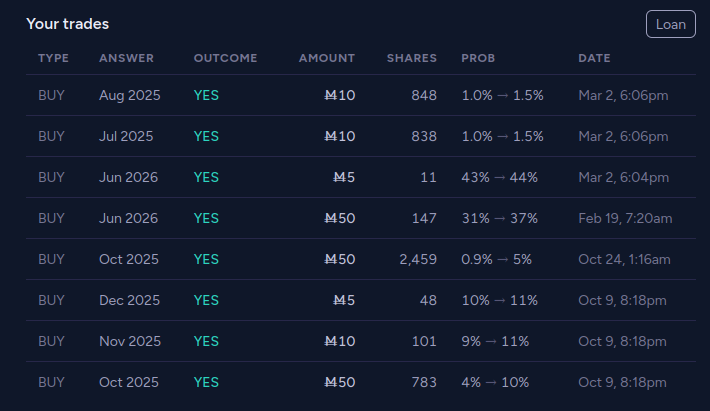Screen dimensions: 710x411
Task: Click the OUTCOME column header
Action: point(225,58)
